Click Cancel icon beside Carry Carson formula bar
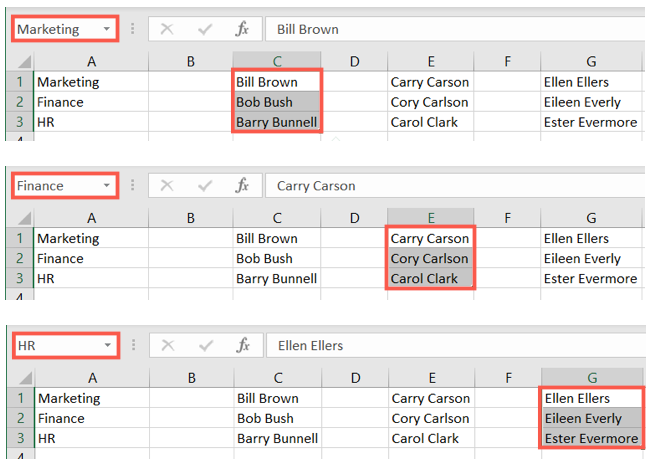The image size is (650, 463). pyautogui.click(x=167, y=185)
